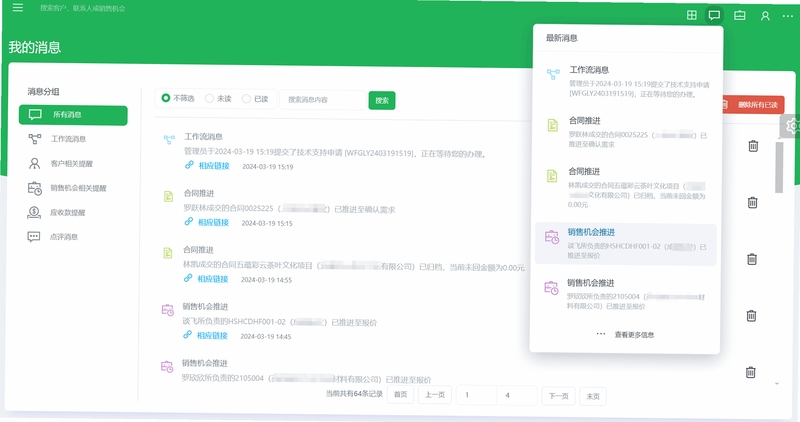Open 相应链接 dated 2024-03-19 14:45
The image size is (800, 422).
[212, 336]
